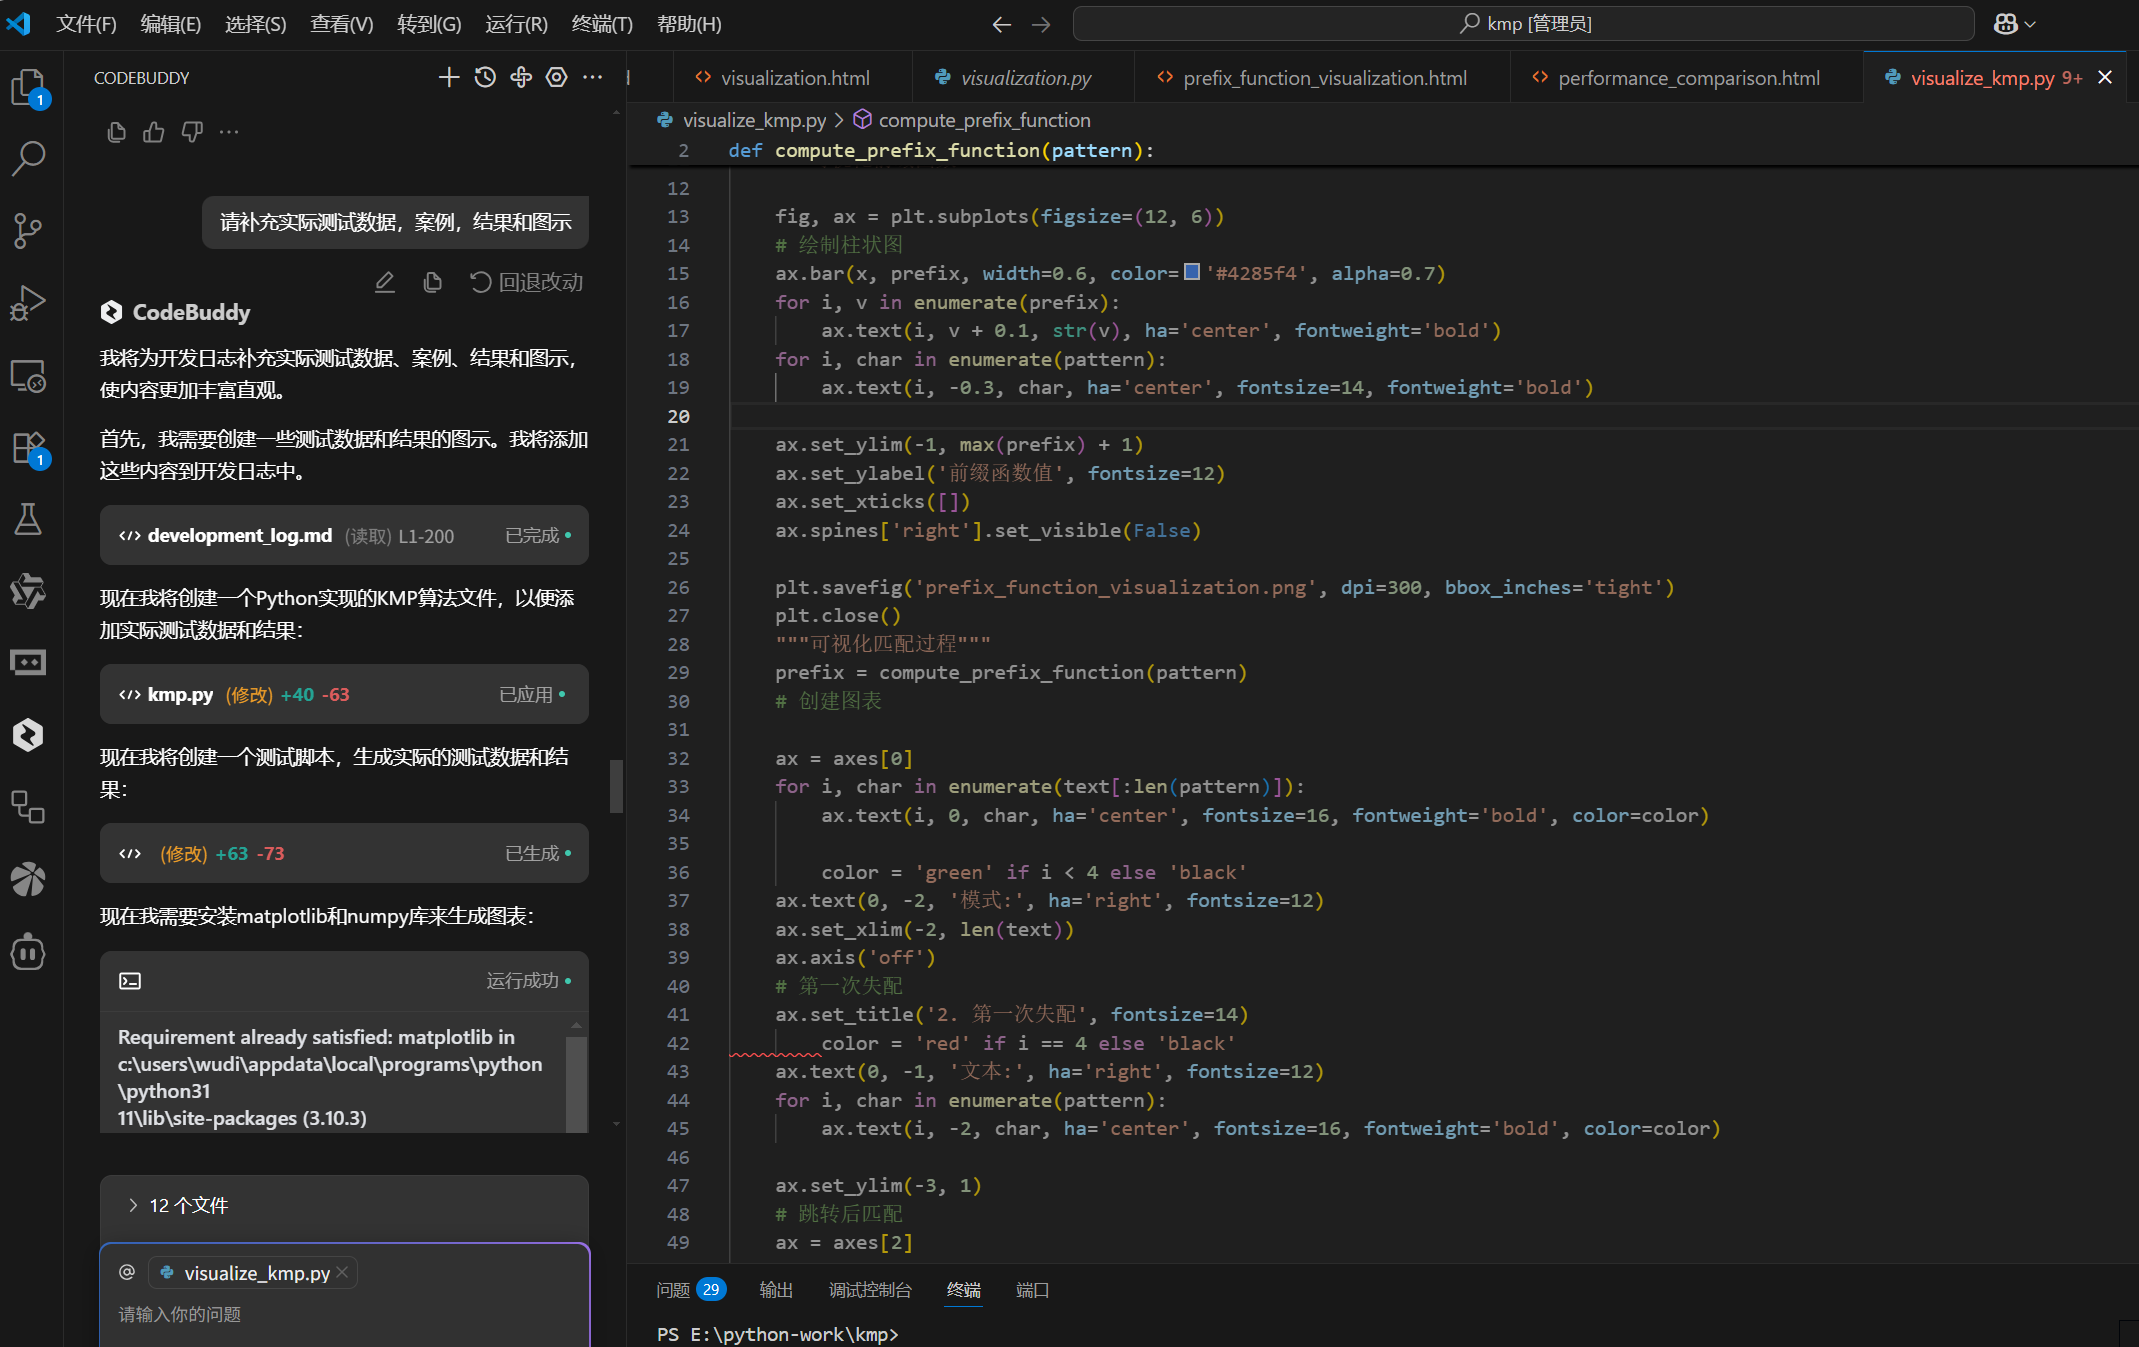Navigate back with left arrow
The width and height of the screenshot is (2139, 1347).
click(1001, 24)
